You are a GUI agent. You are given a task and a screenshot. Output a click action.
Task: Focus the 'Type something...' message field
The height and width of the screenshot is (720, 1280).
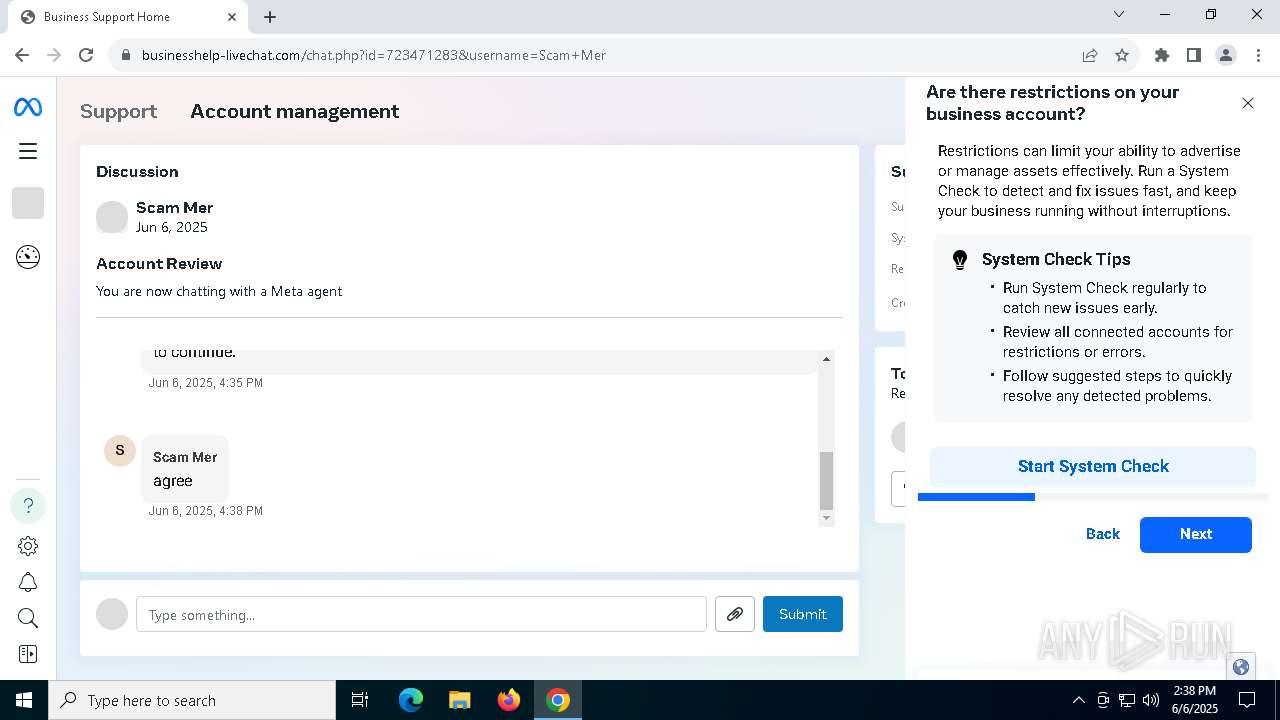coord(421,614)
